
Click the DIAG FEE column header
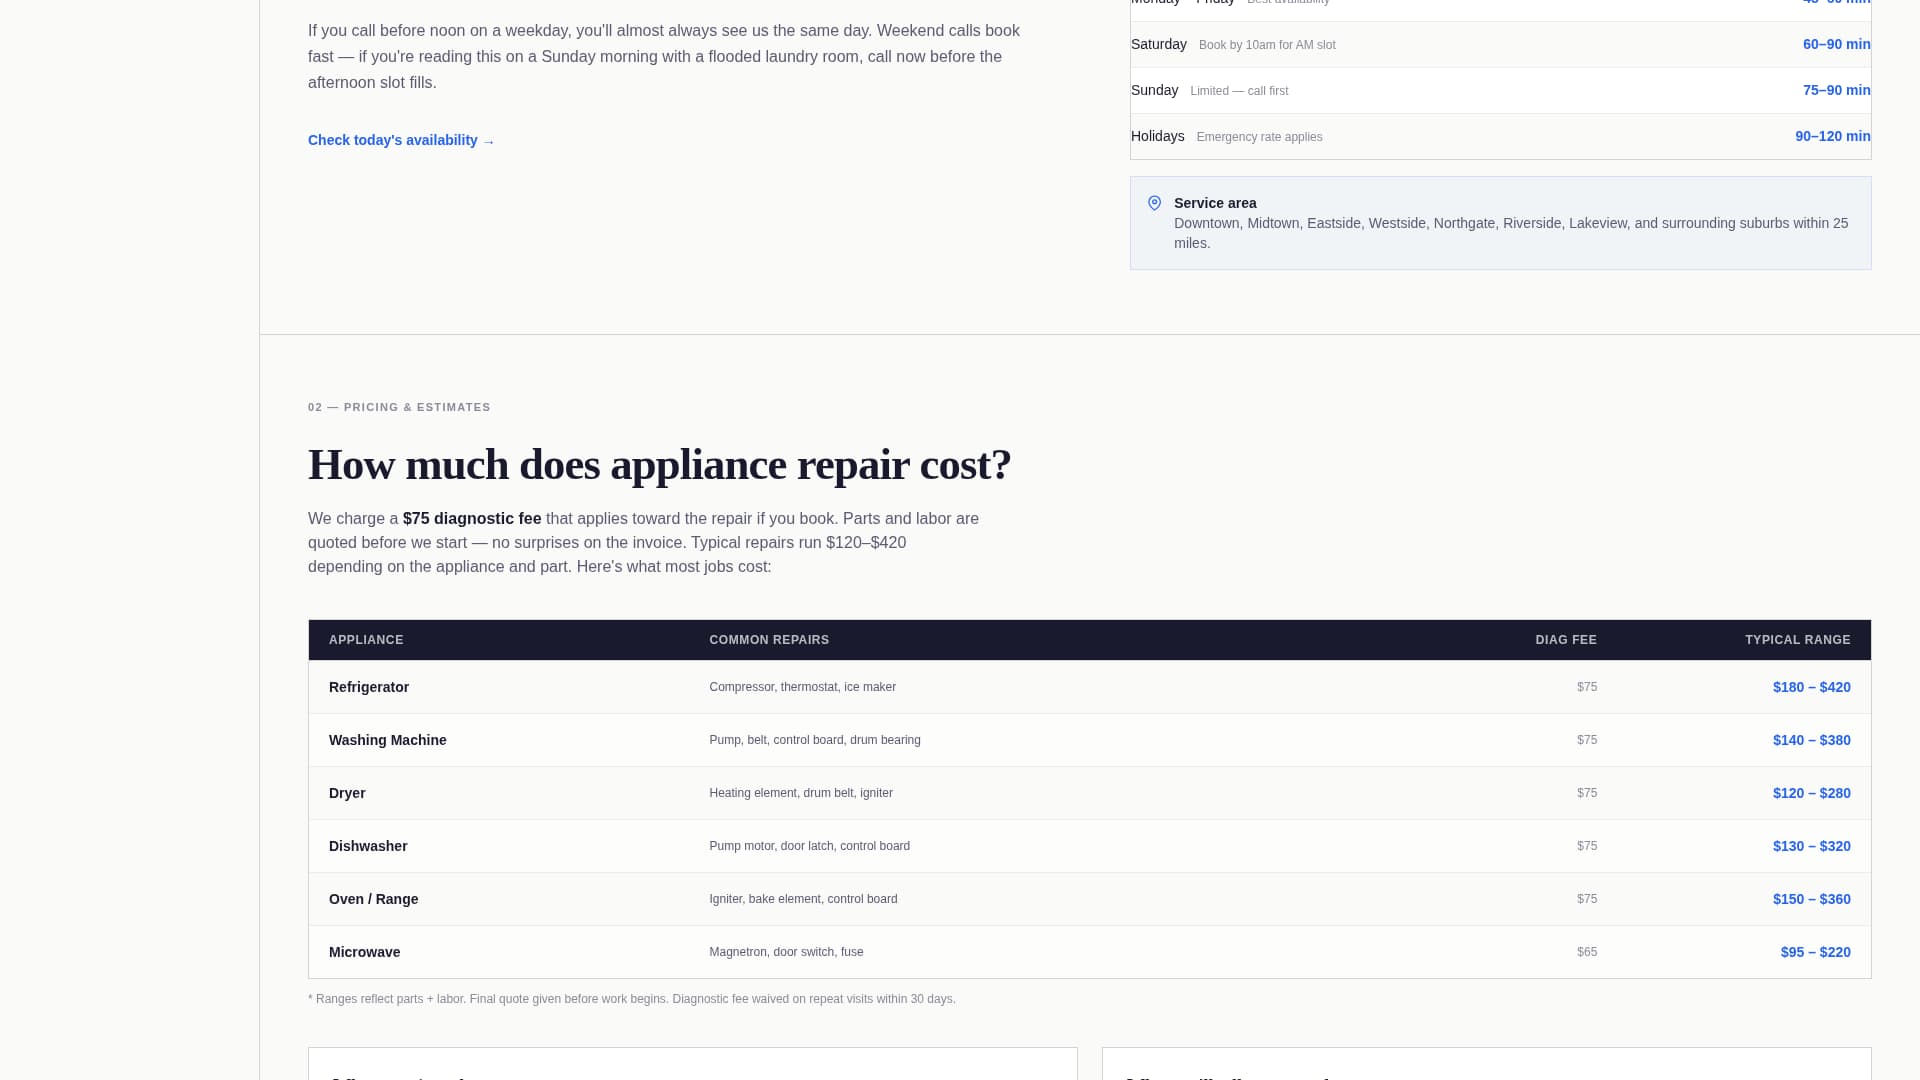[1566, 640]
